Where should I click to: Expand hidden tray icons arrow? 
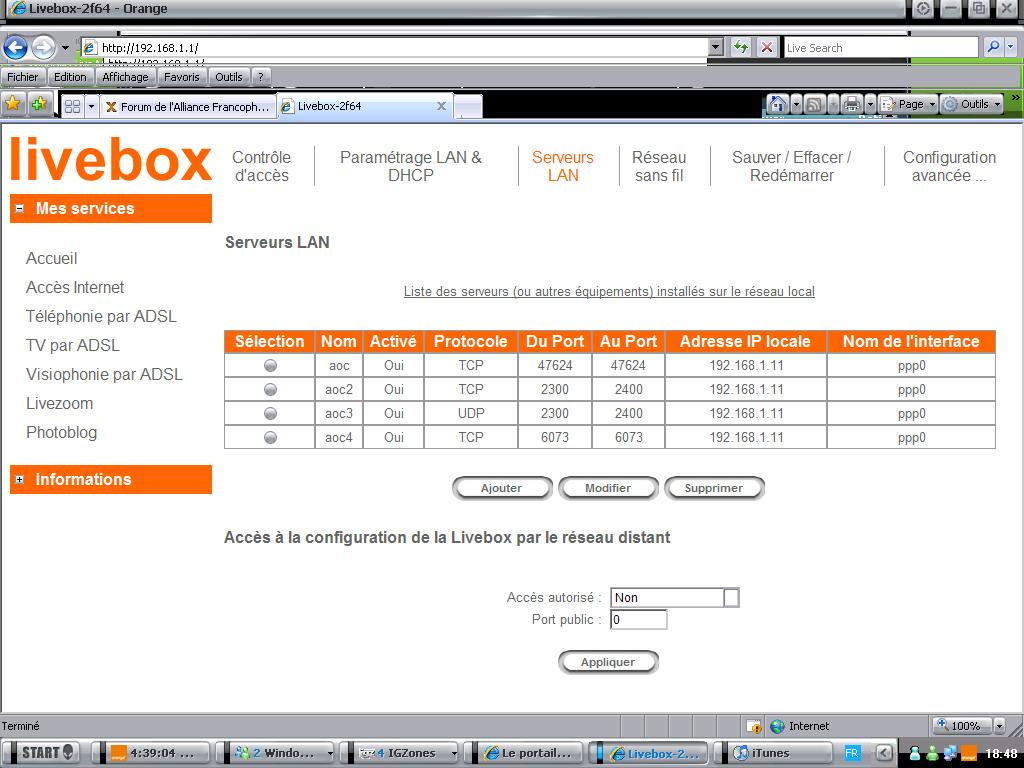[883, 753]
